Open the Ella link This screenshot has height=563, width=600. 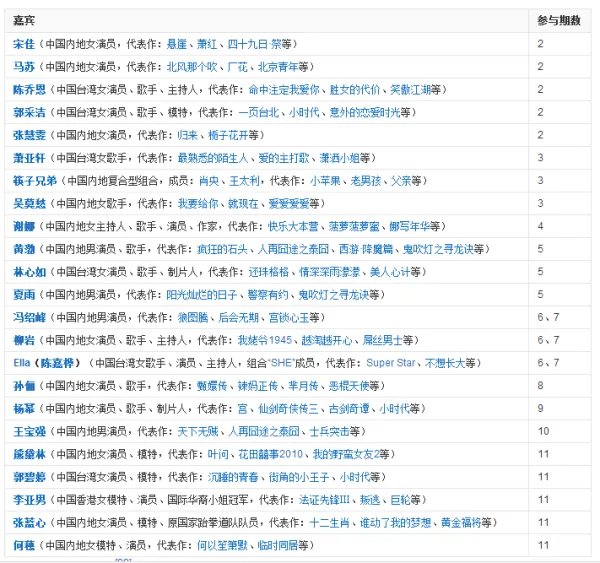click(21, 363)
